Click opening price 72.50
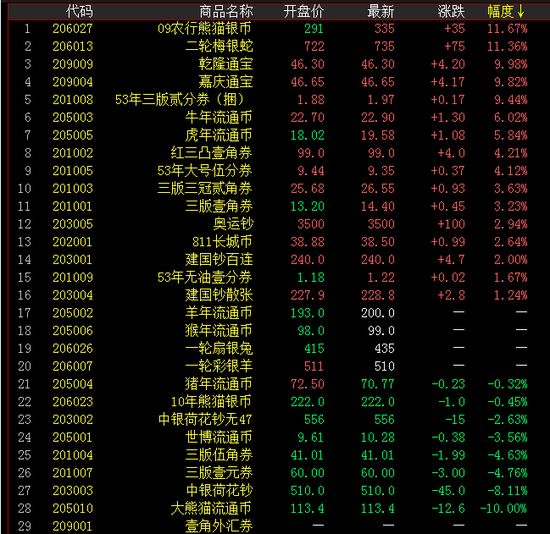The image size is (550, 534). [x=307, y=384]
